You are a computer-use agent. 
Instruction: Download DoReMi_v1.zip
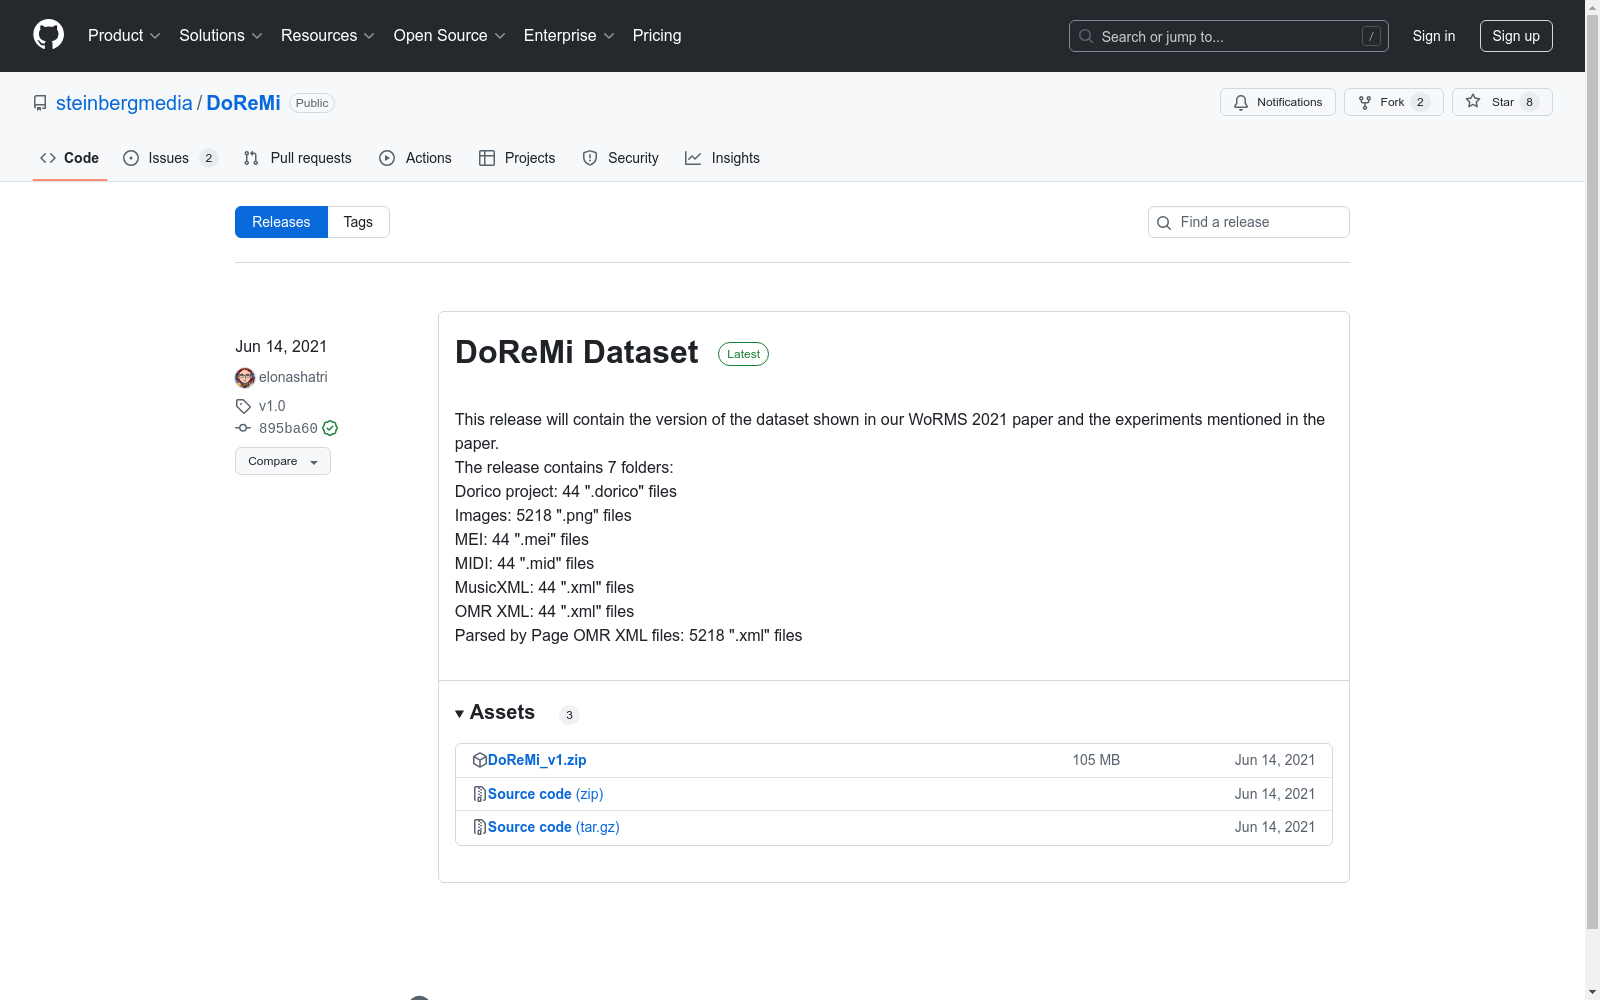(537, 760)
